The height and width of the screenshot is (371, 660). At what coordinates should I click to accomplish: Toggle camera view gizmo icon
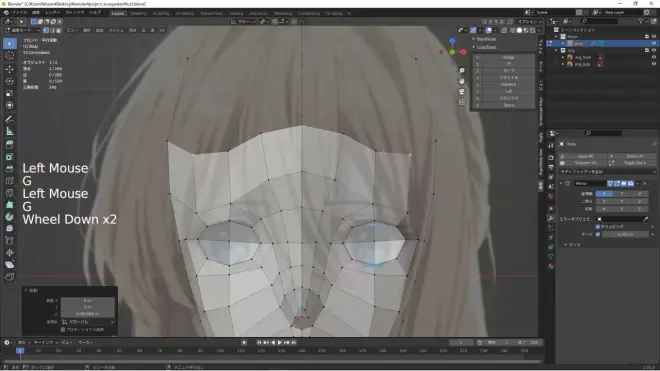coord(462,91)
